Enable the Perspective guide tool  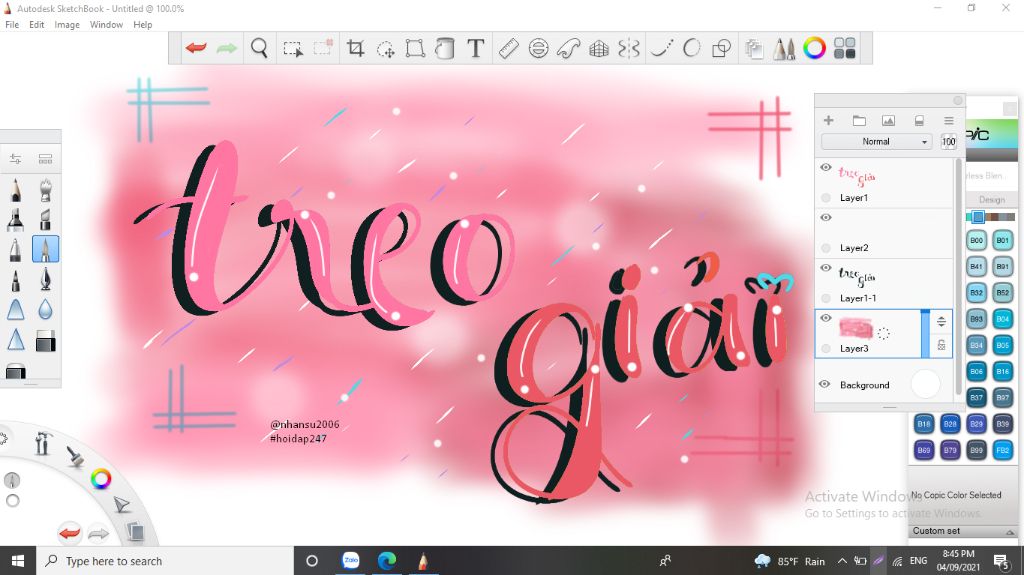click(x=599, y=48)
